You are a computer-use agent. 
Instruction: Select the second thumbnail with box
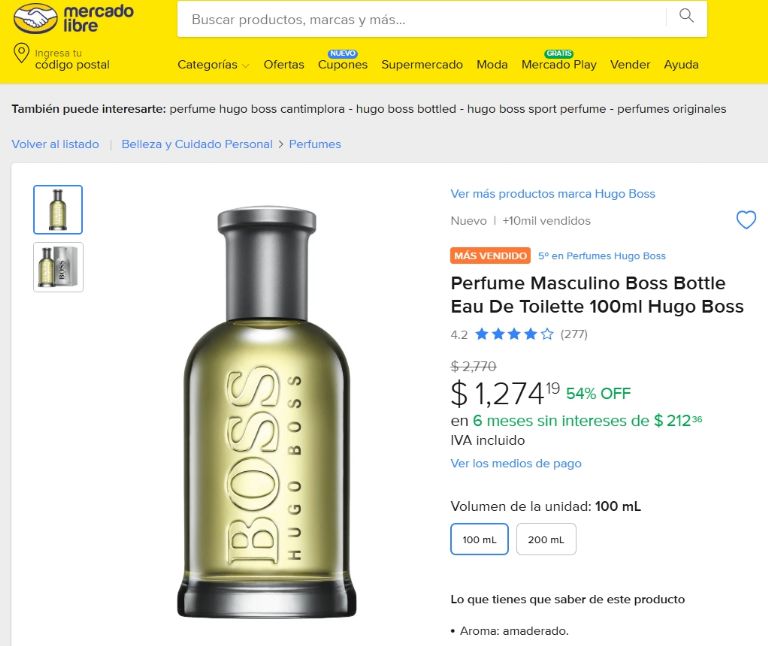click(58, 267)
